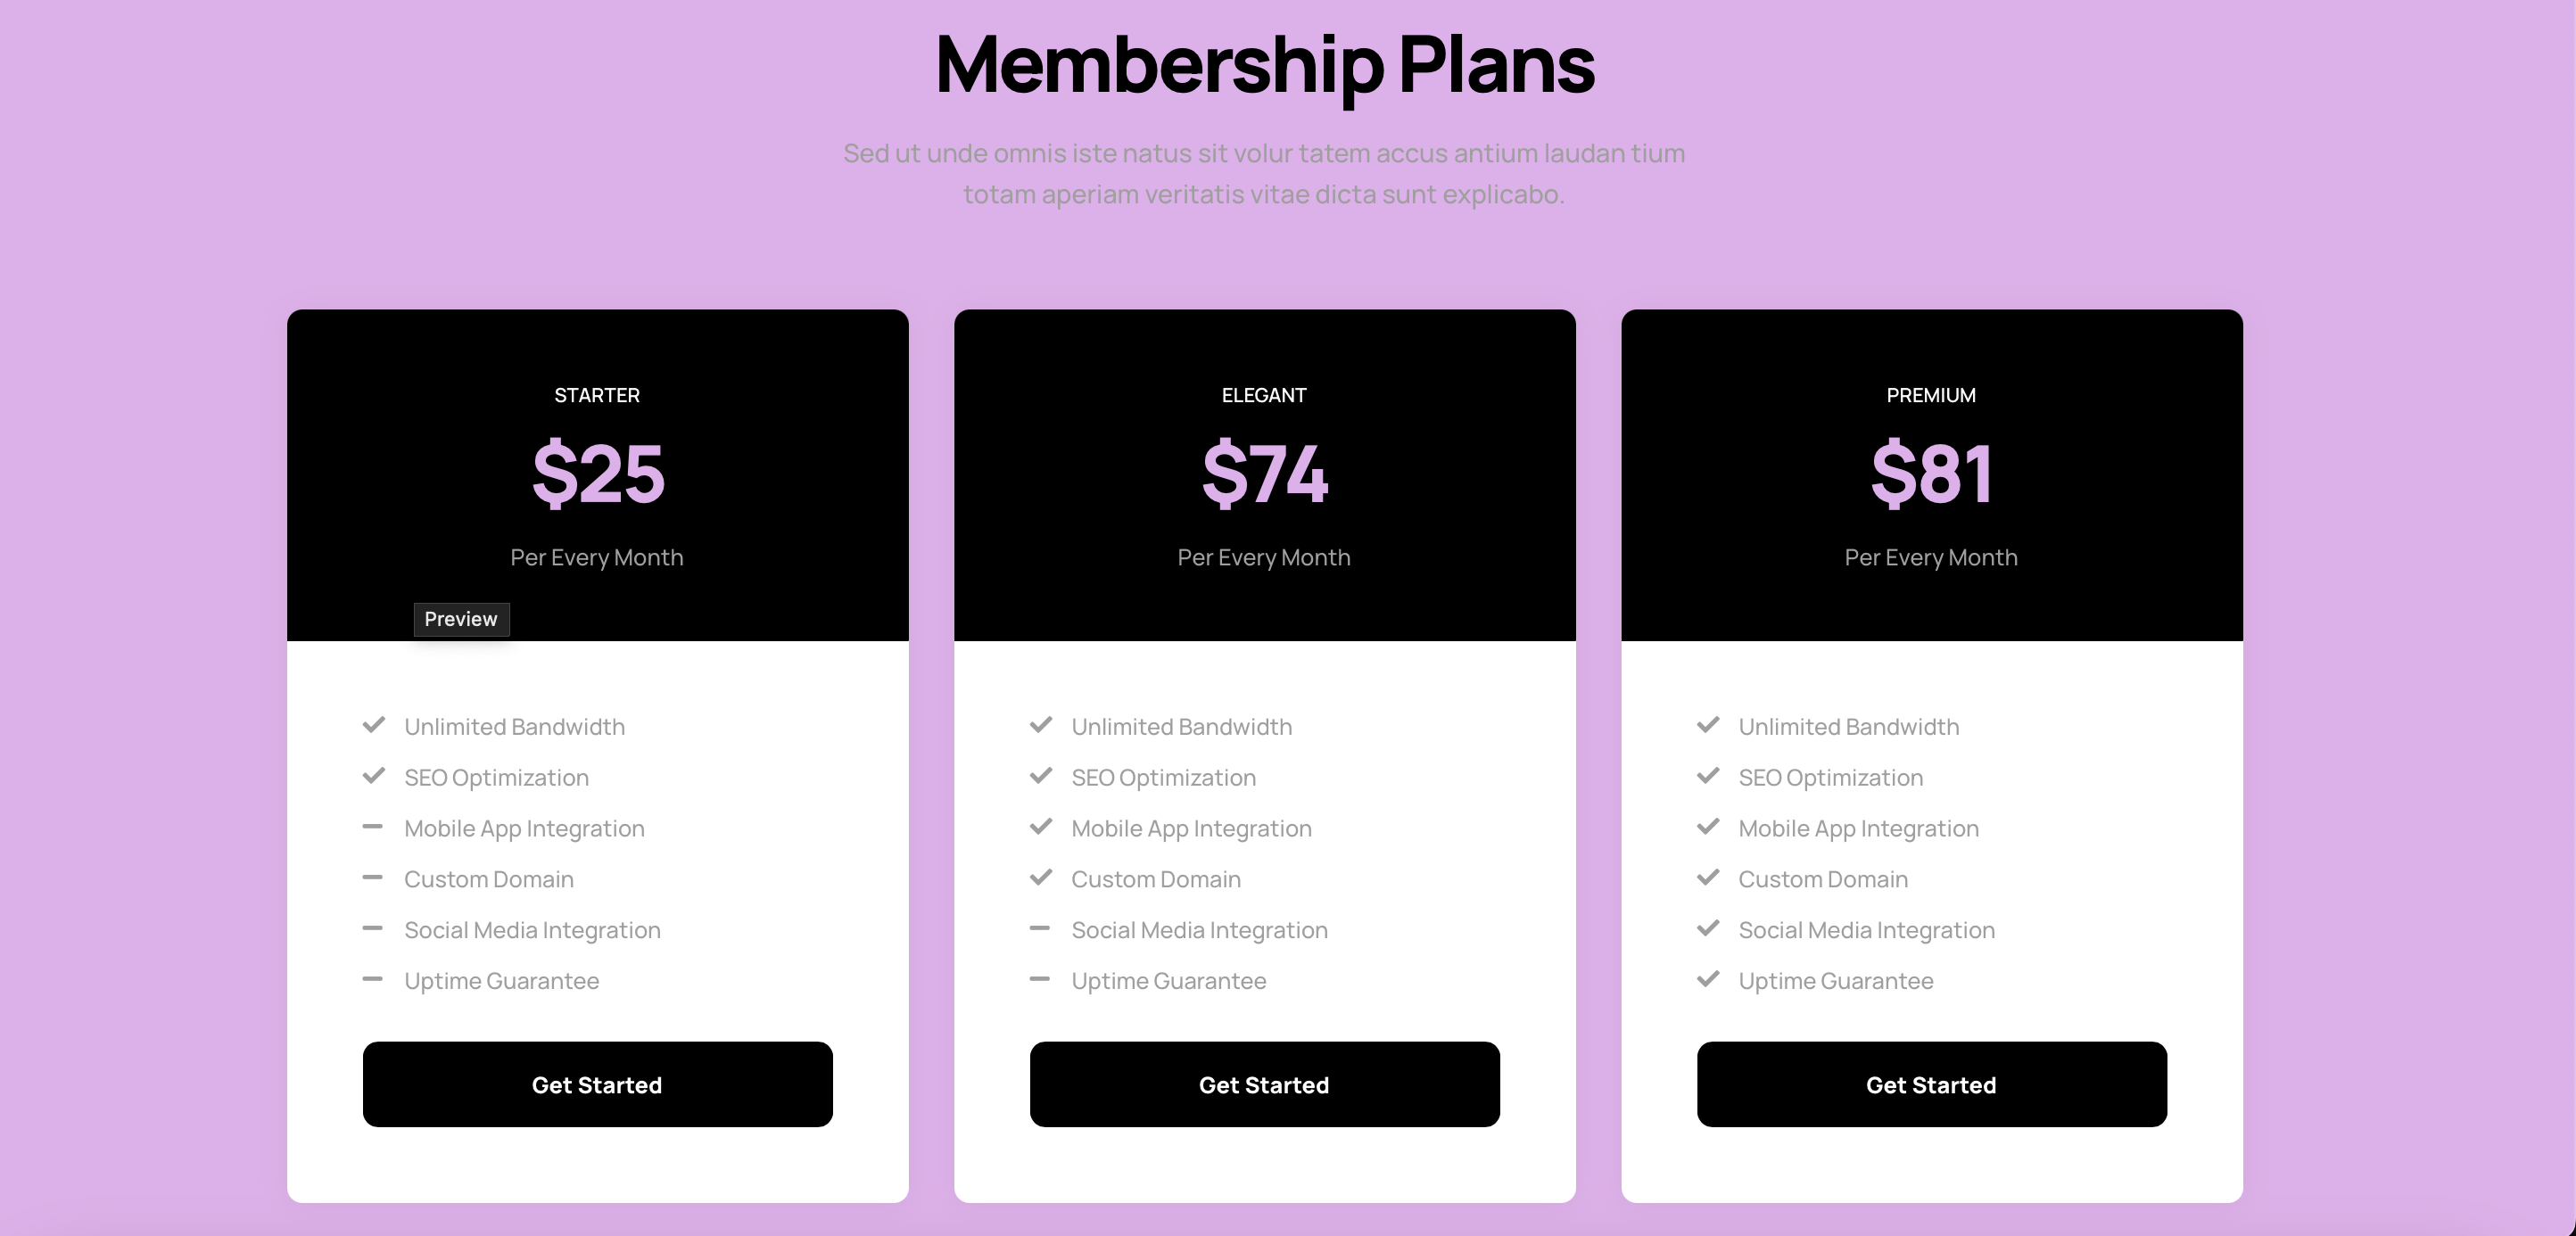Click the checkmark beside Custom Domain in Elegant plan
The width and height of the screenshot is (2576, 1236).
point(1042,879)
